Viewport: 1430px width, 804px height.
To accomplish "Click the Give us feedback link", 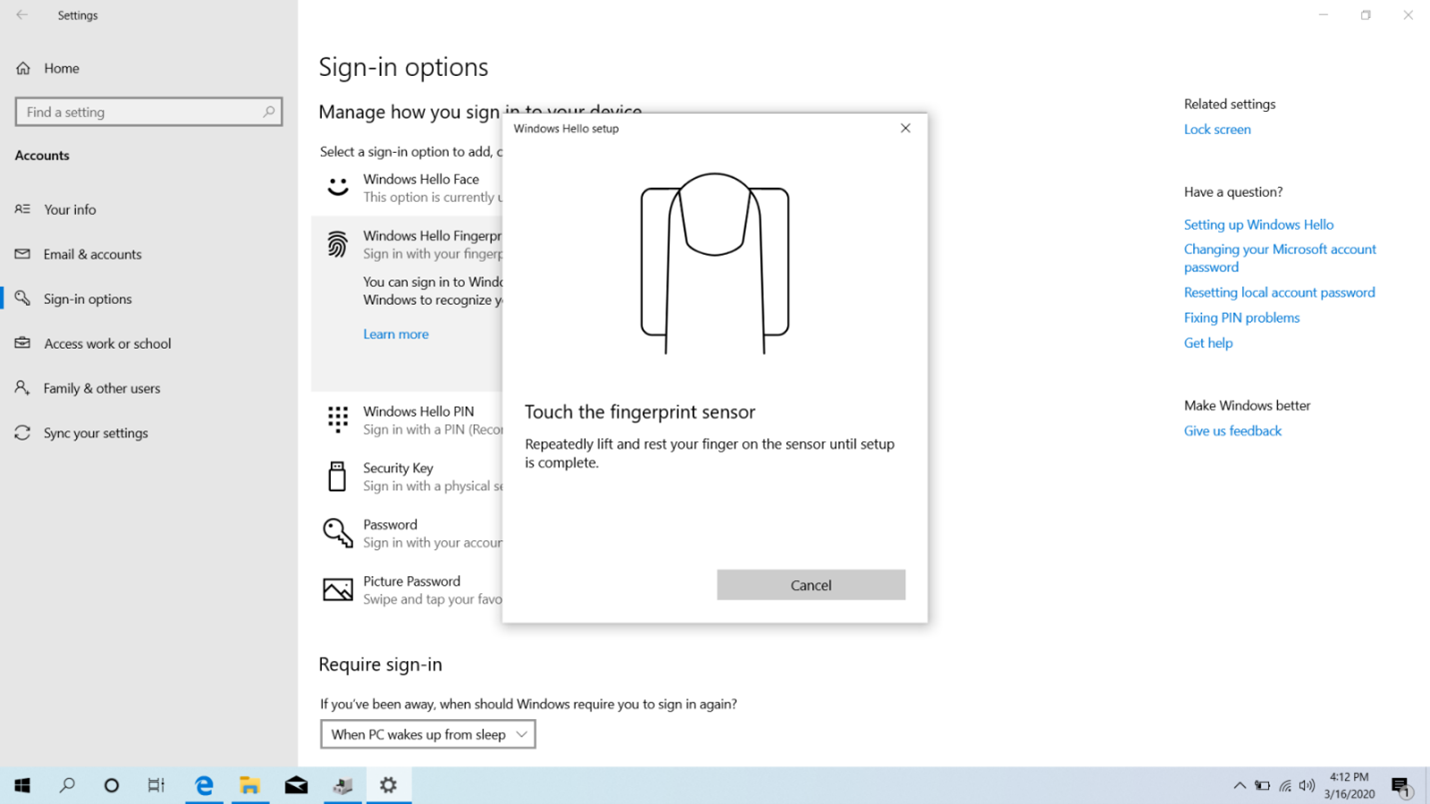I will (1233, 431).
